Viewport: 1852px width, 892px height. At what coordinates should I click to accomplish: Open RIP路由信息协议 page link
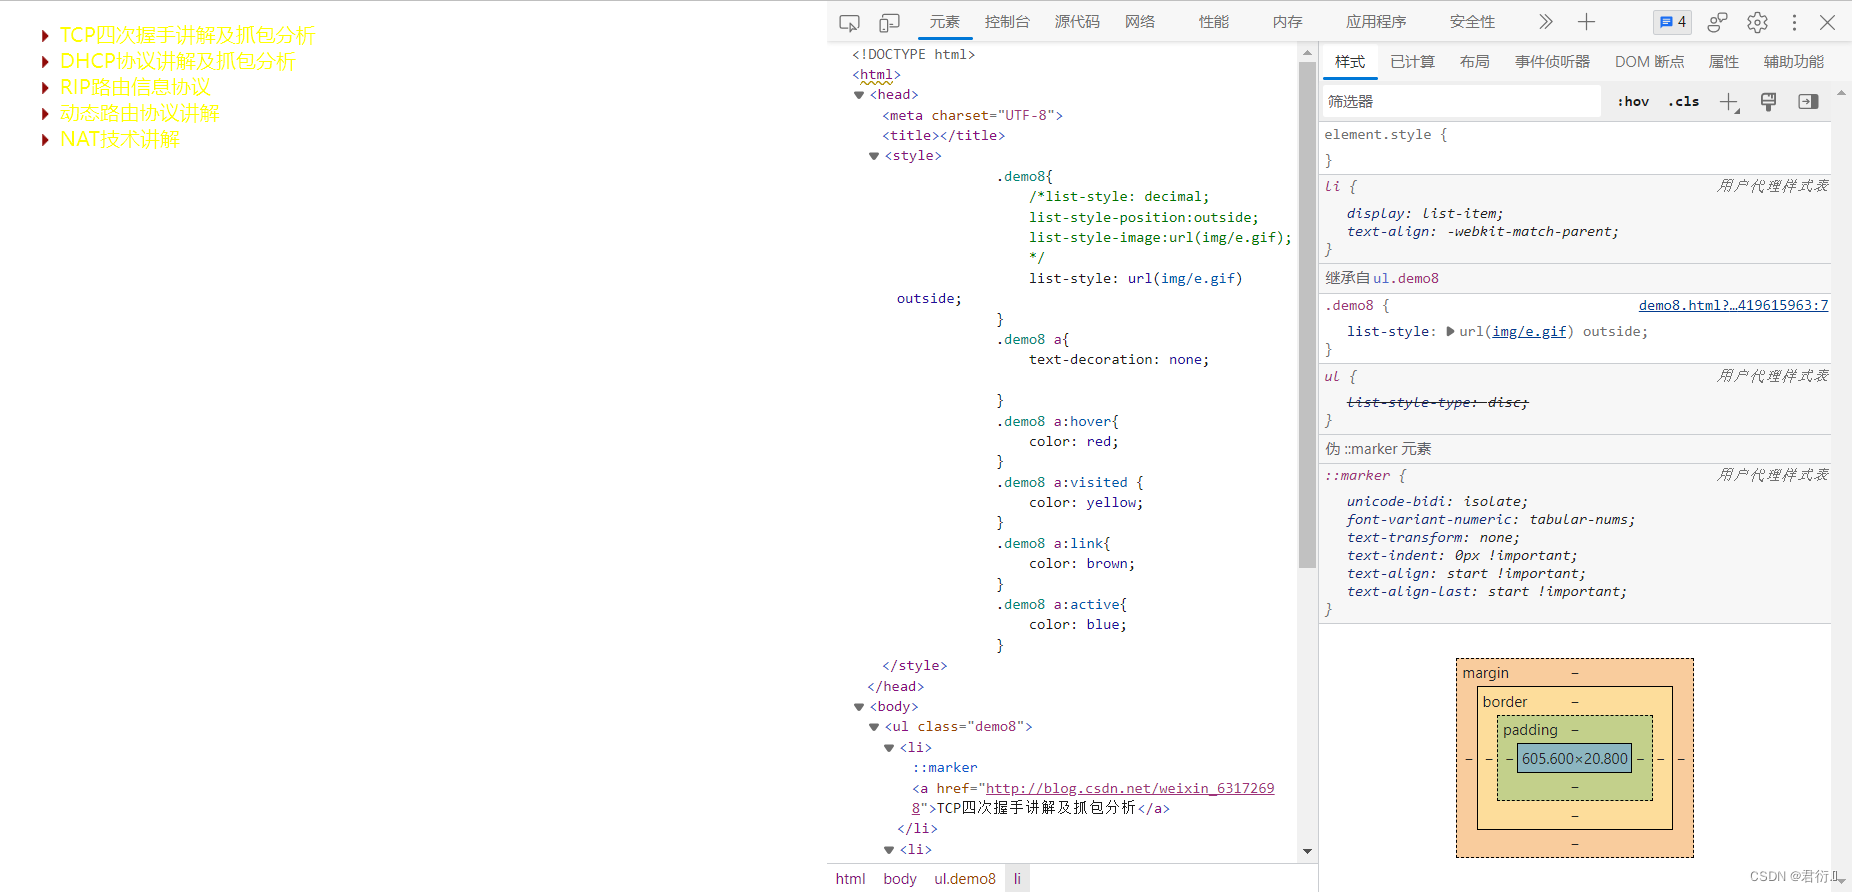pyautogui.click(x=135, y=87)
